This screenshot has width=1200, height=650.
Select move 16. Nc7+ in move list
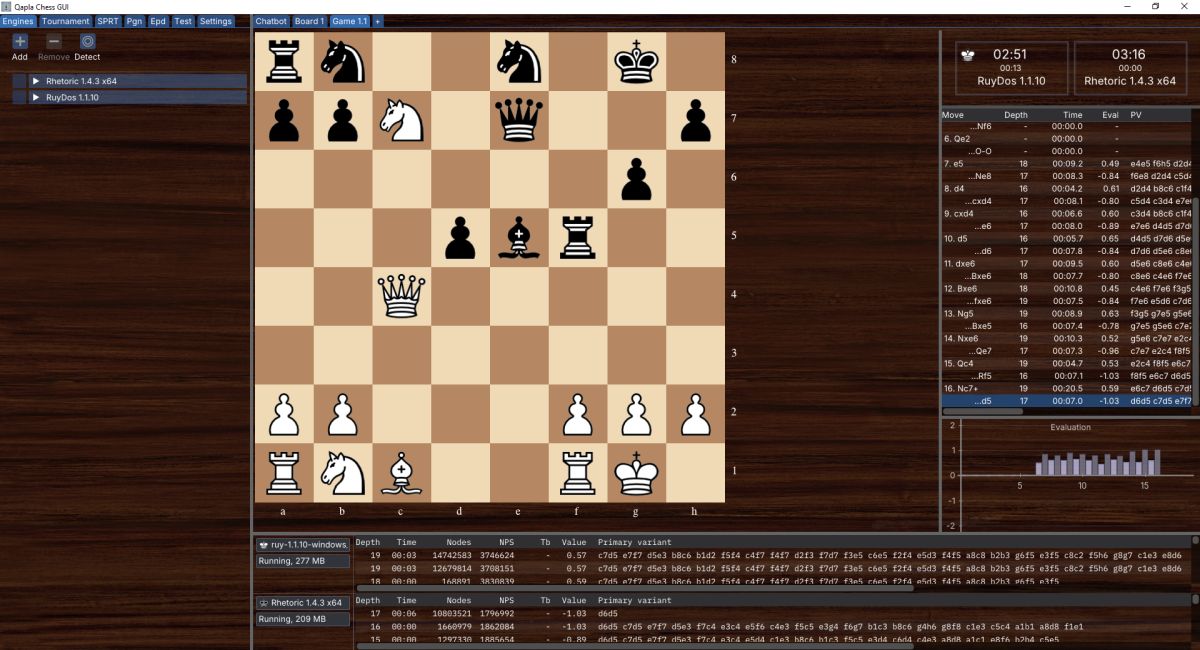[x=1066, y=388]
